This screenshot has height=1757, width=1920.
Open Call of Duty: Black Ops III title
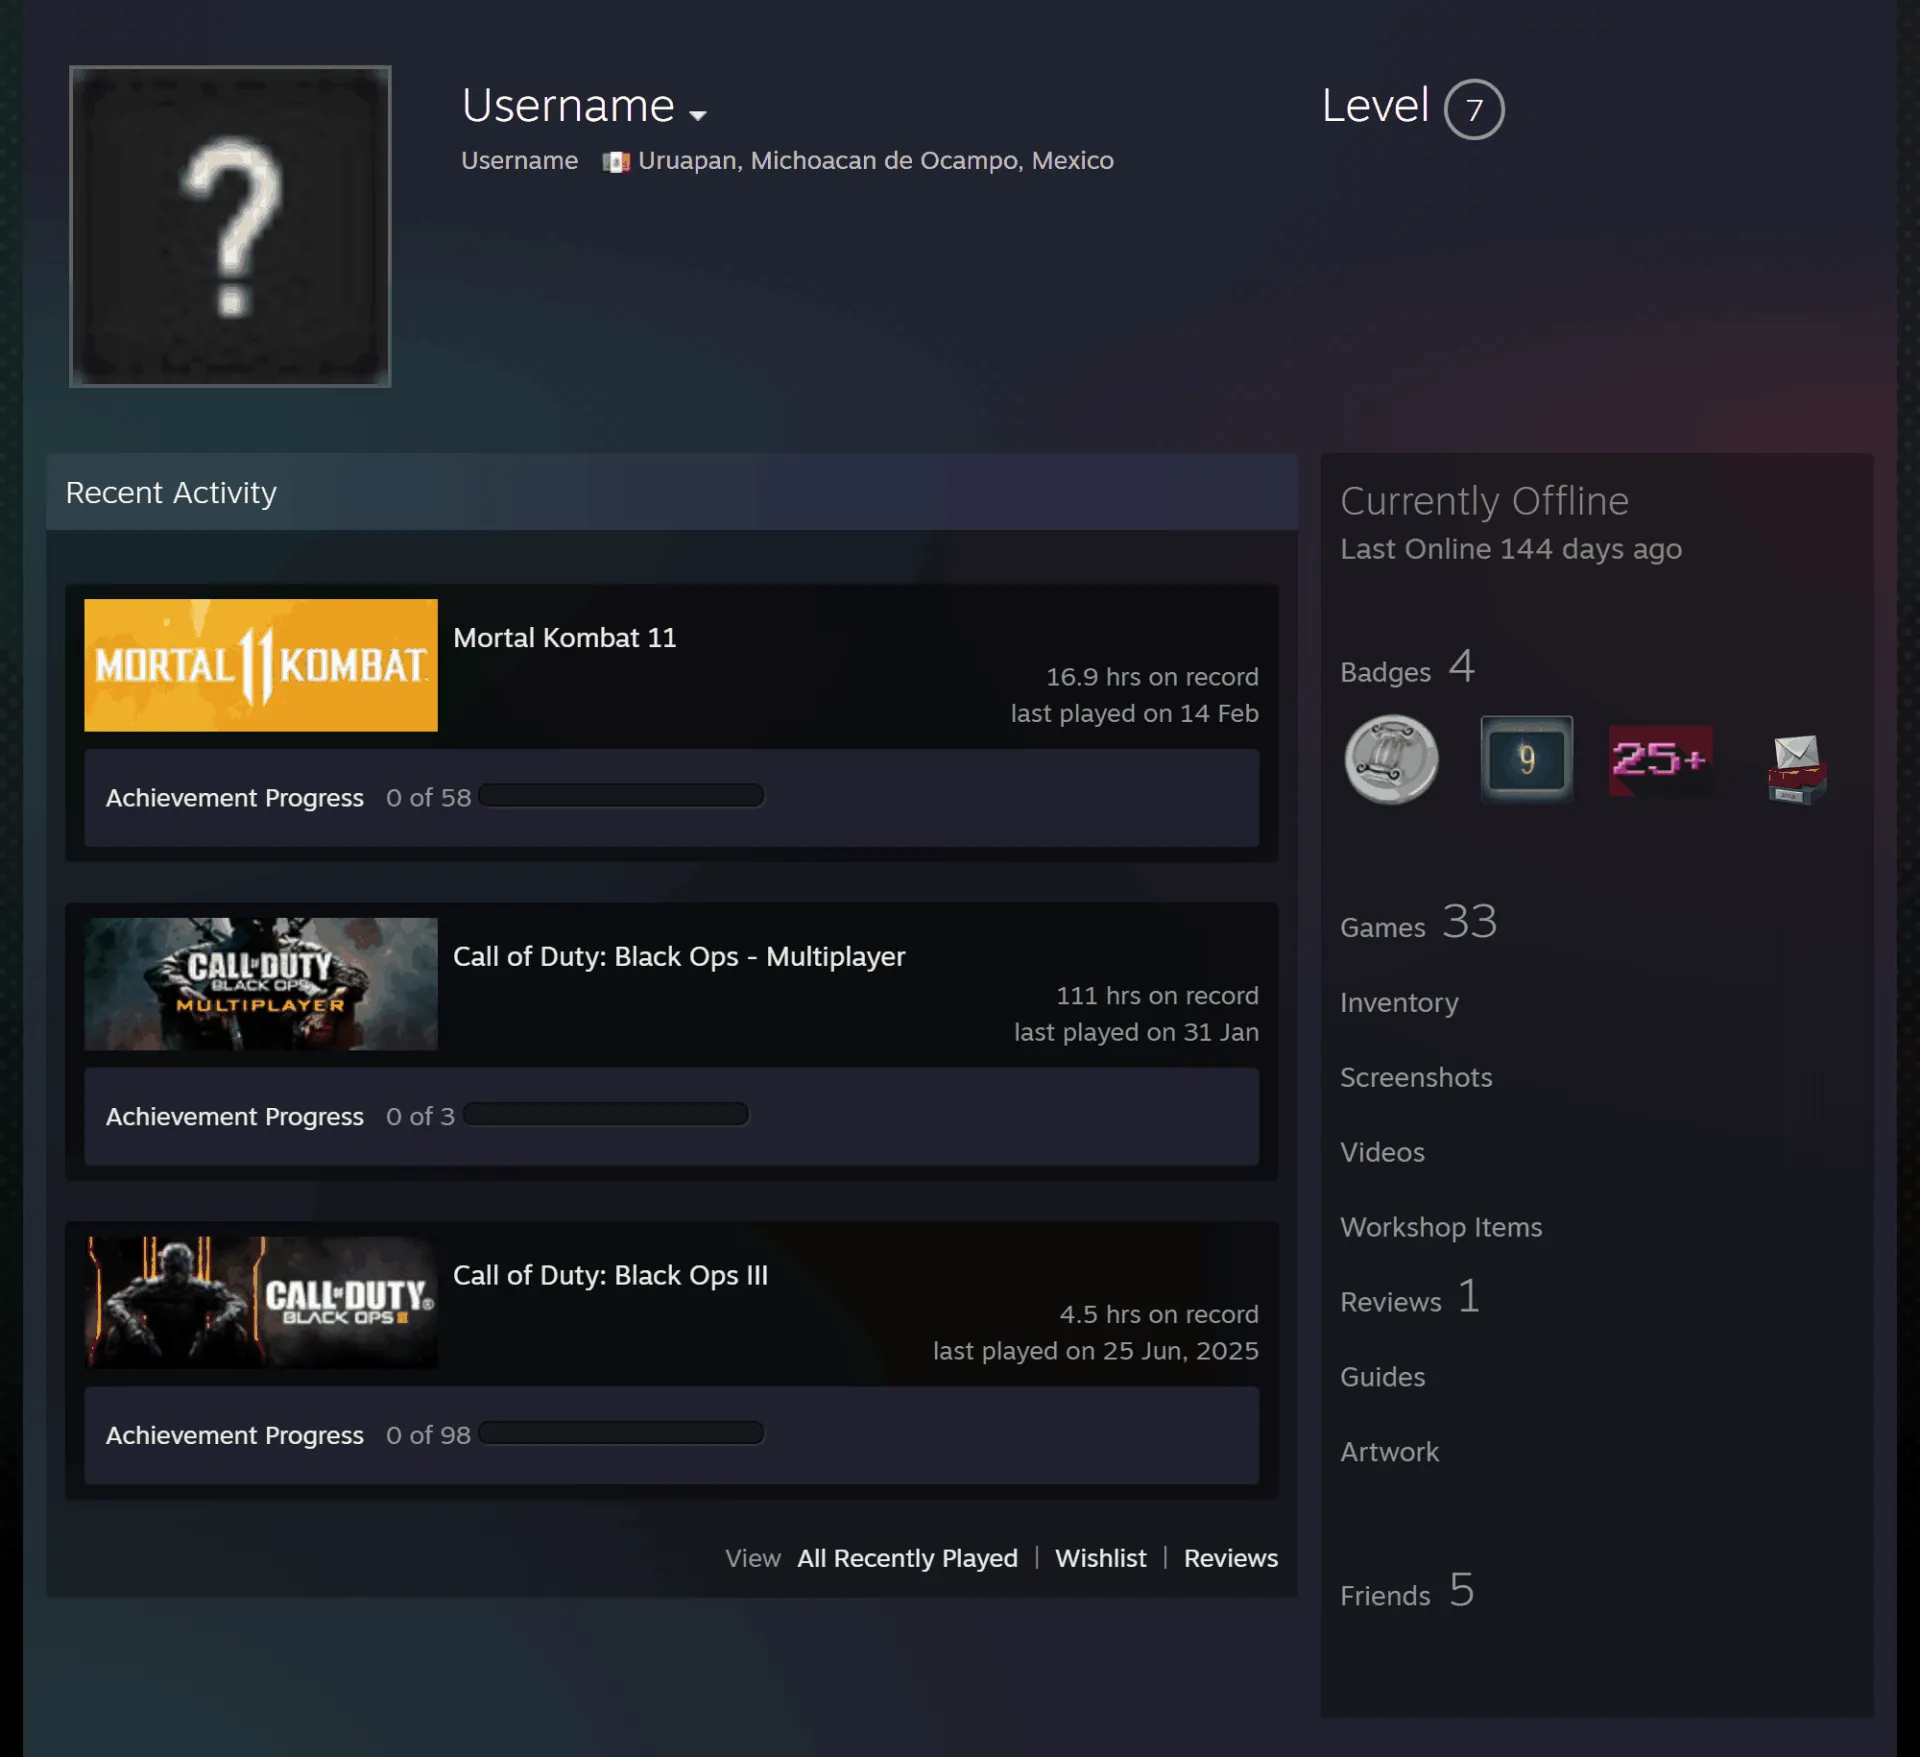point(610,1276)
